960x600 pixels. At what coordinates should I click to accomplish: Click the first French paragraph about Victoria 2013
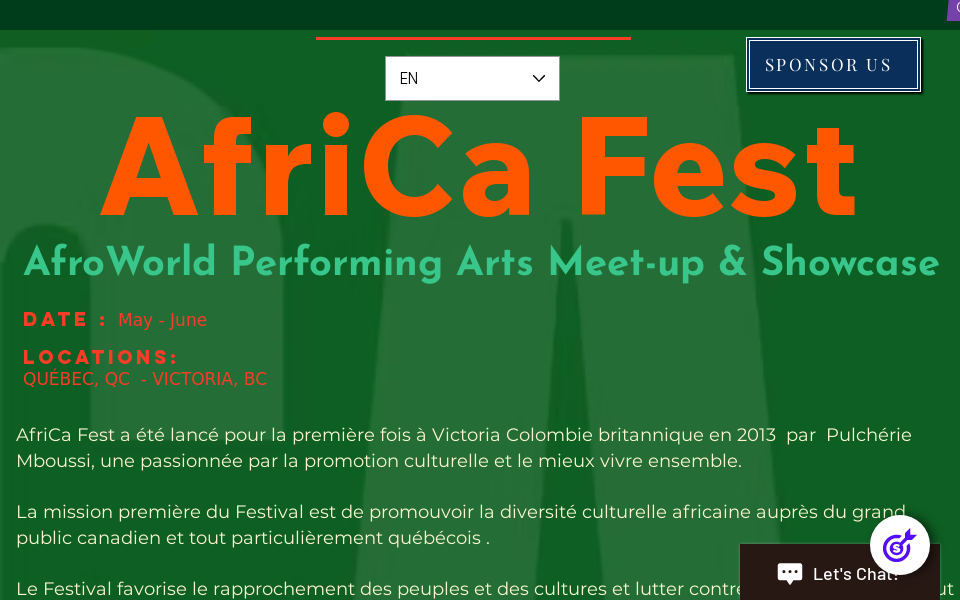click(x=463, y=448)
